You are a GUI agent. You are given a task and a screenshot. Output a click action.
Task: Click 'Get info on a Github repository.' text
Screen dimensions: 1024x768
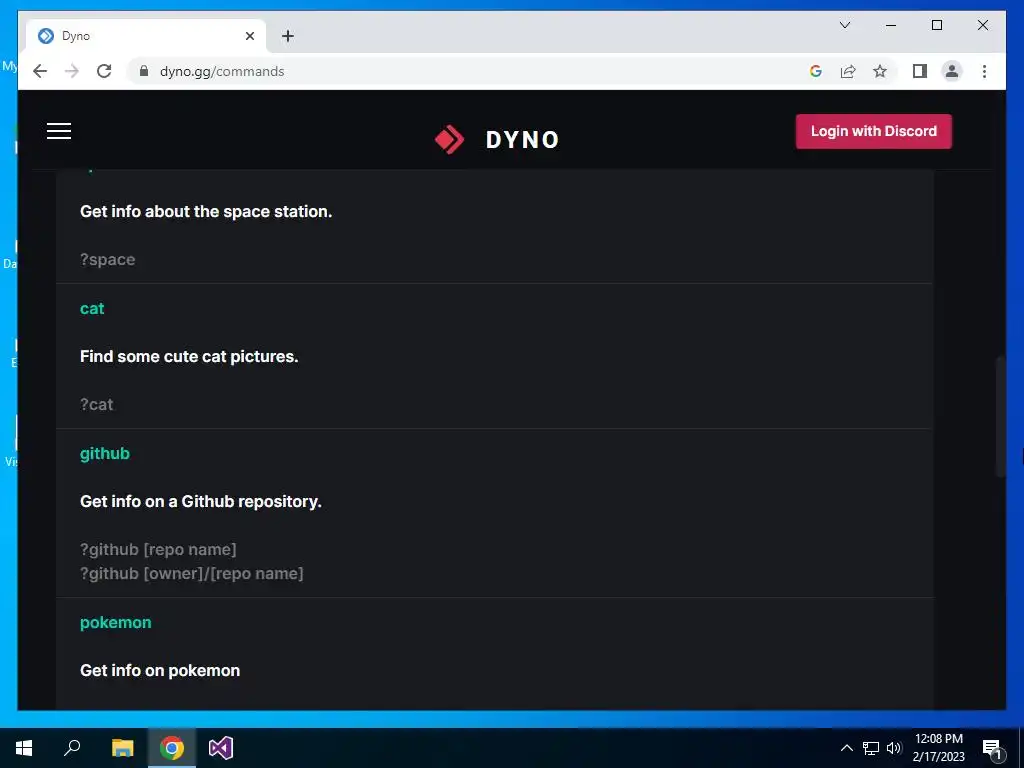200,502
